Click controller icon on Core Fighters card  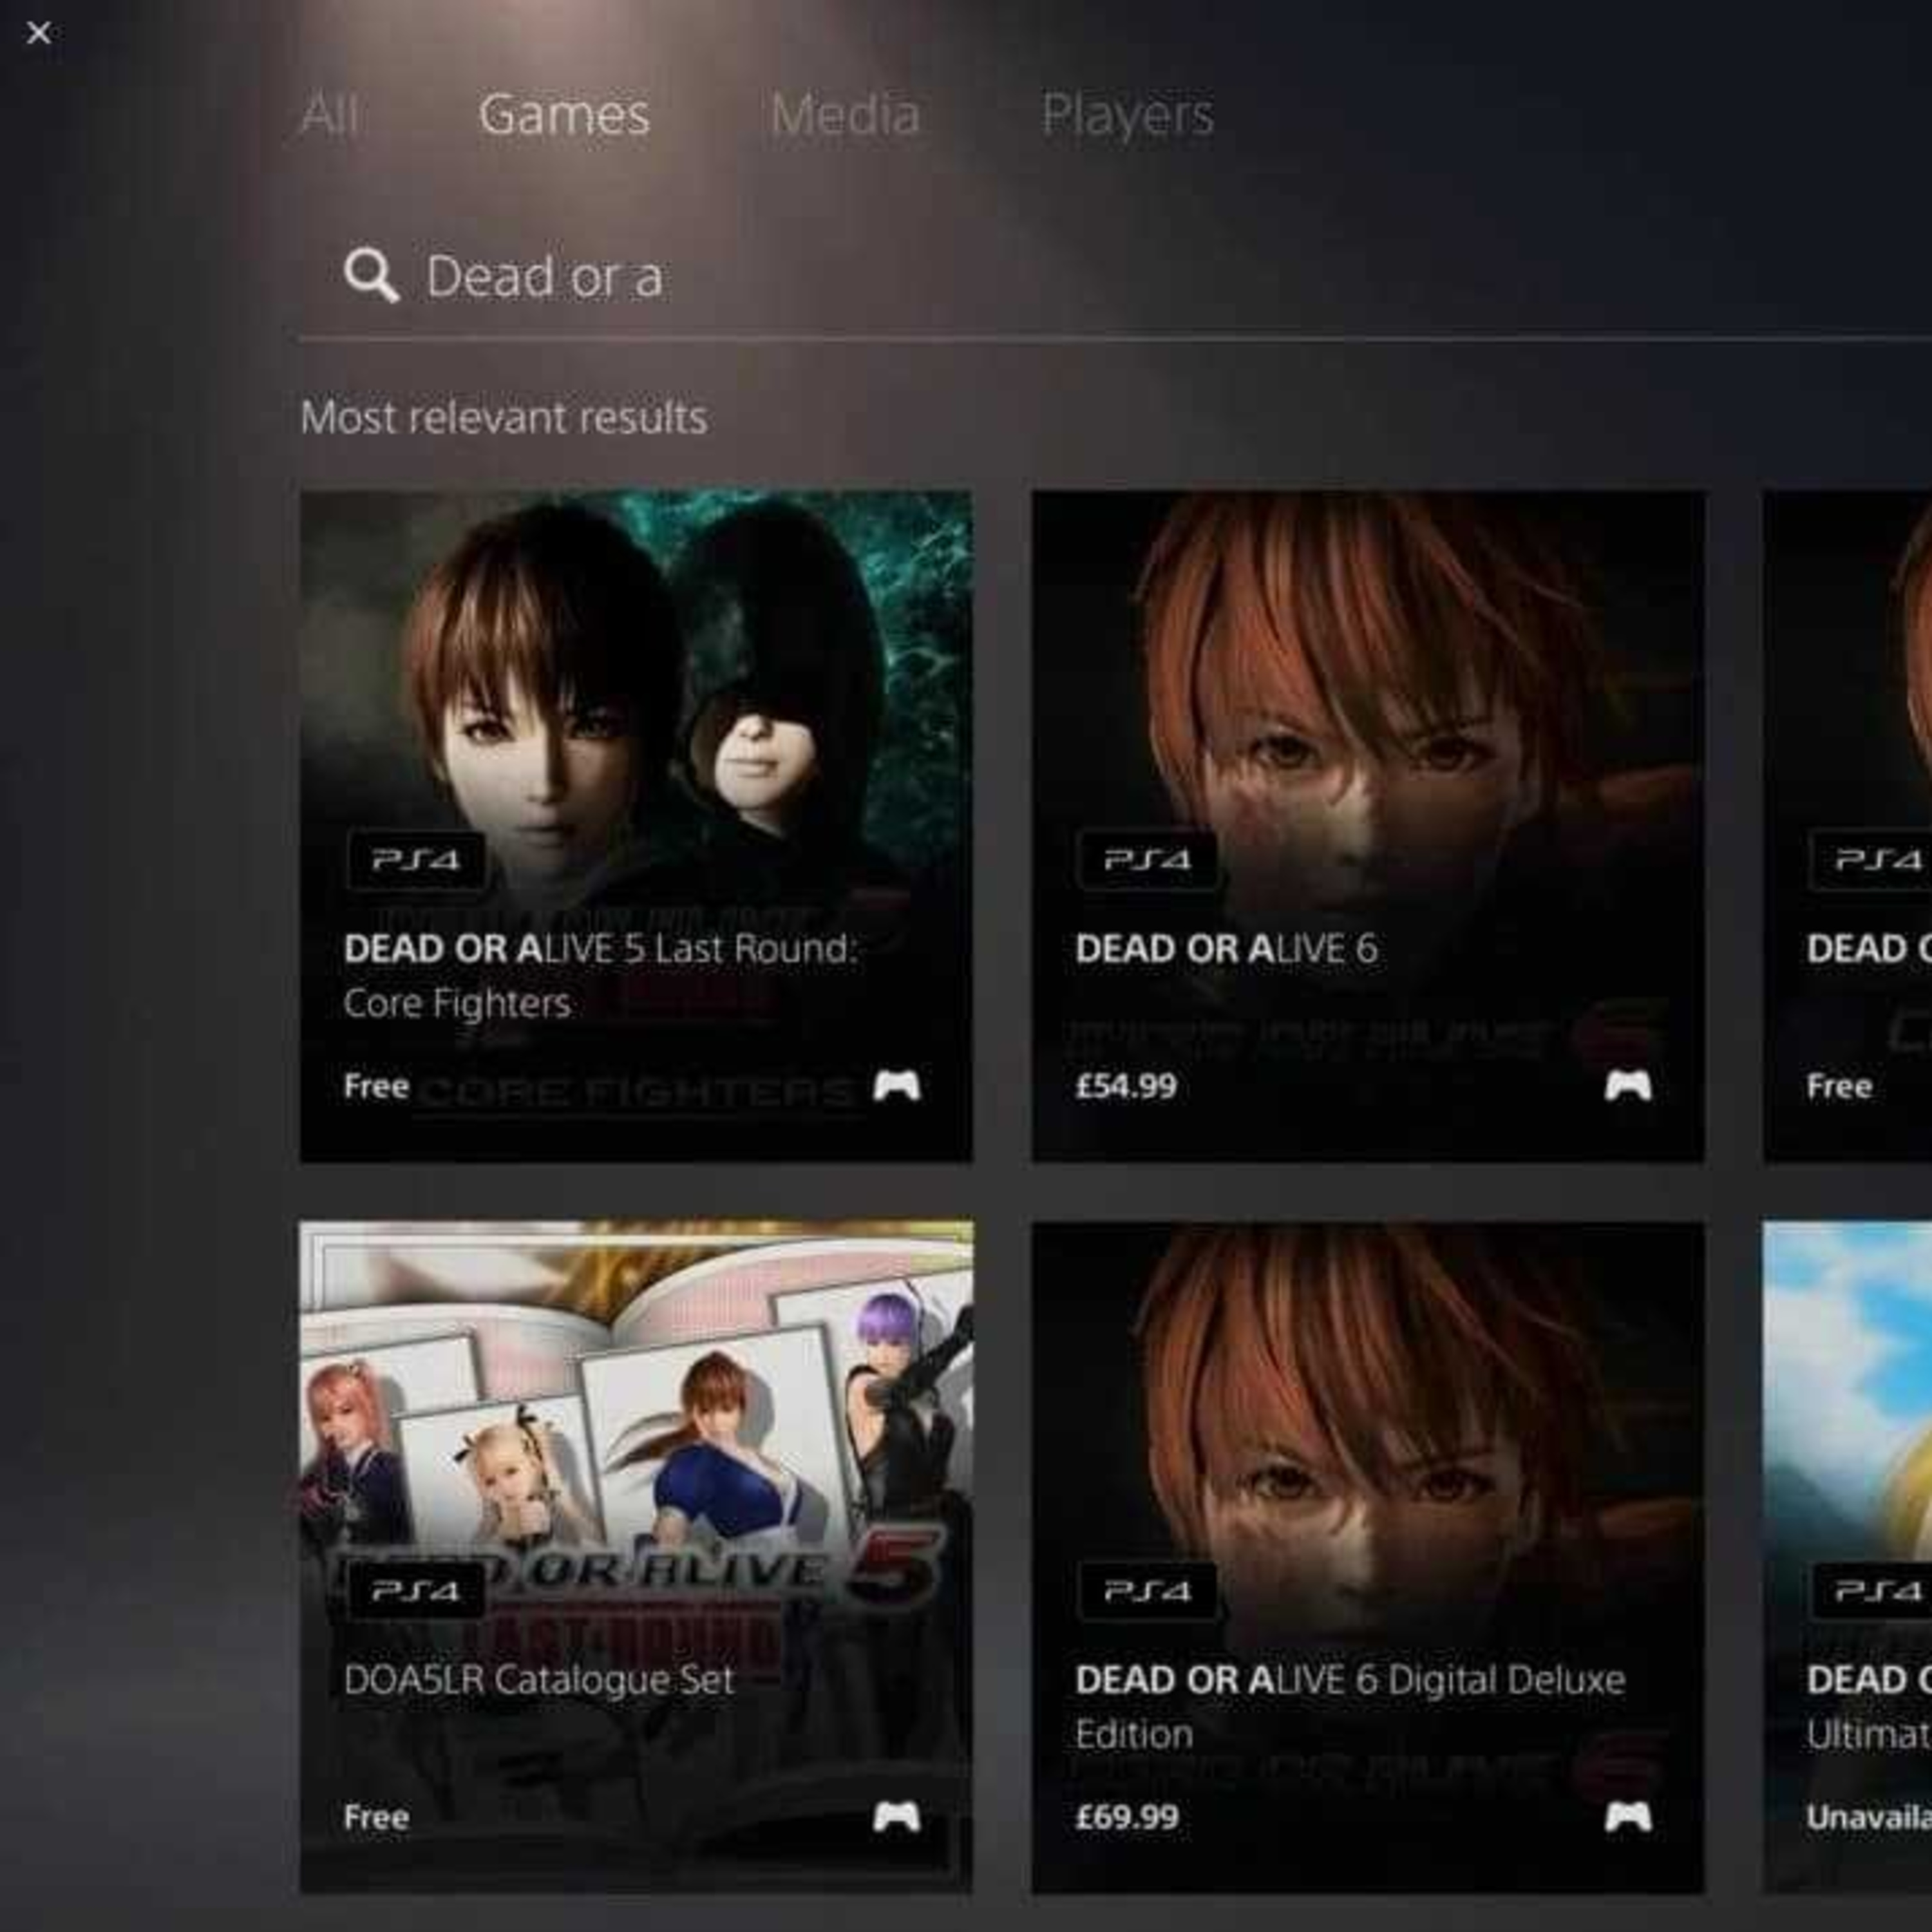897,1086
